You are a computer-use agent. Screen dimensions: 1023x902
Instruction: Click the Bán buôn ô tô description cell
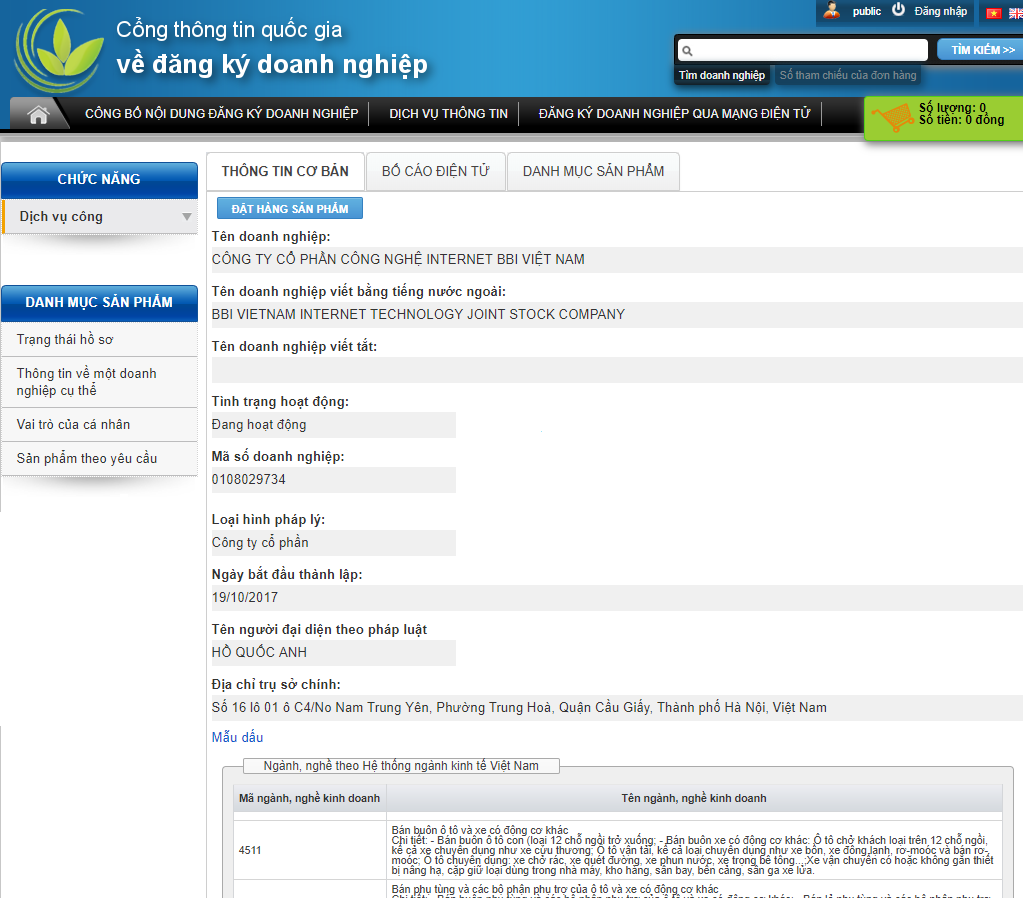point(694,850)
